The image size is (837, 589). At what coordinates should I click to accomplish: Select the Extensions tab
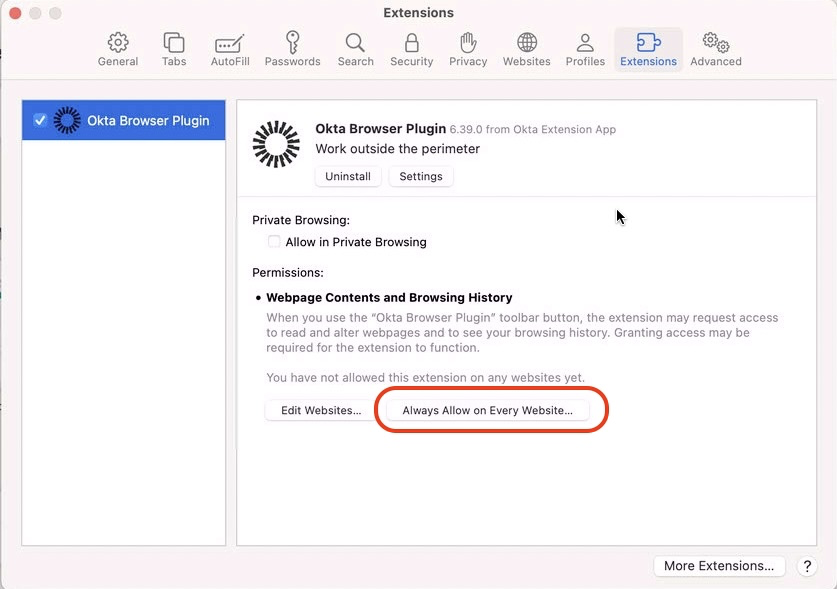click(648, 49)
